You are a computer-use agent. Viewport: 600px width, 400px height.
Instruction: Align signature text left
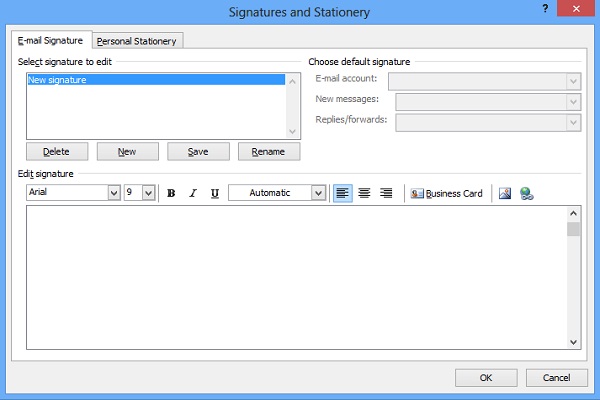(x=342, y=193)
